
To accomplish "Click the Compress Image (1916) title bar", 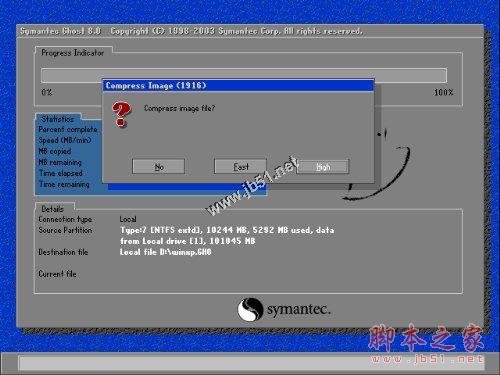I will pos(238,86).
